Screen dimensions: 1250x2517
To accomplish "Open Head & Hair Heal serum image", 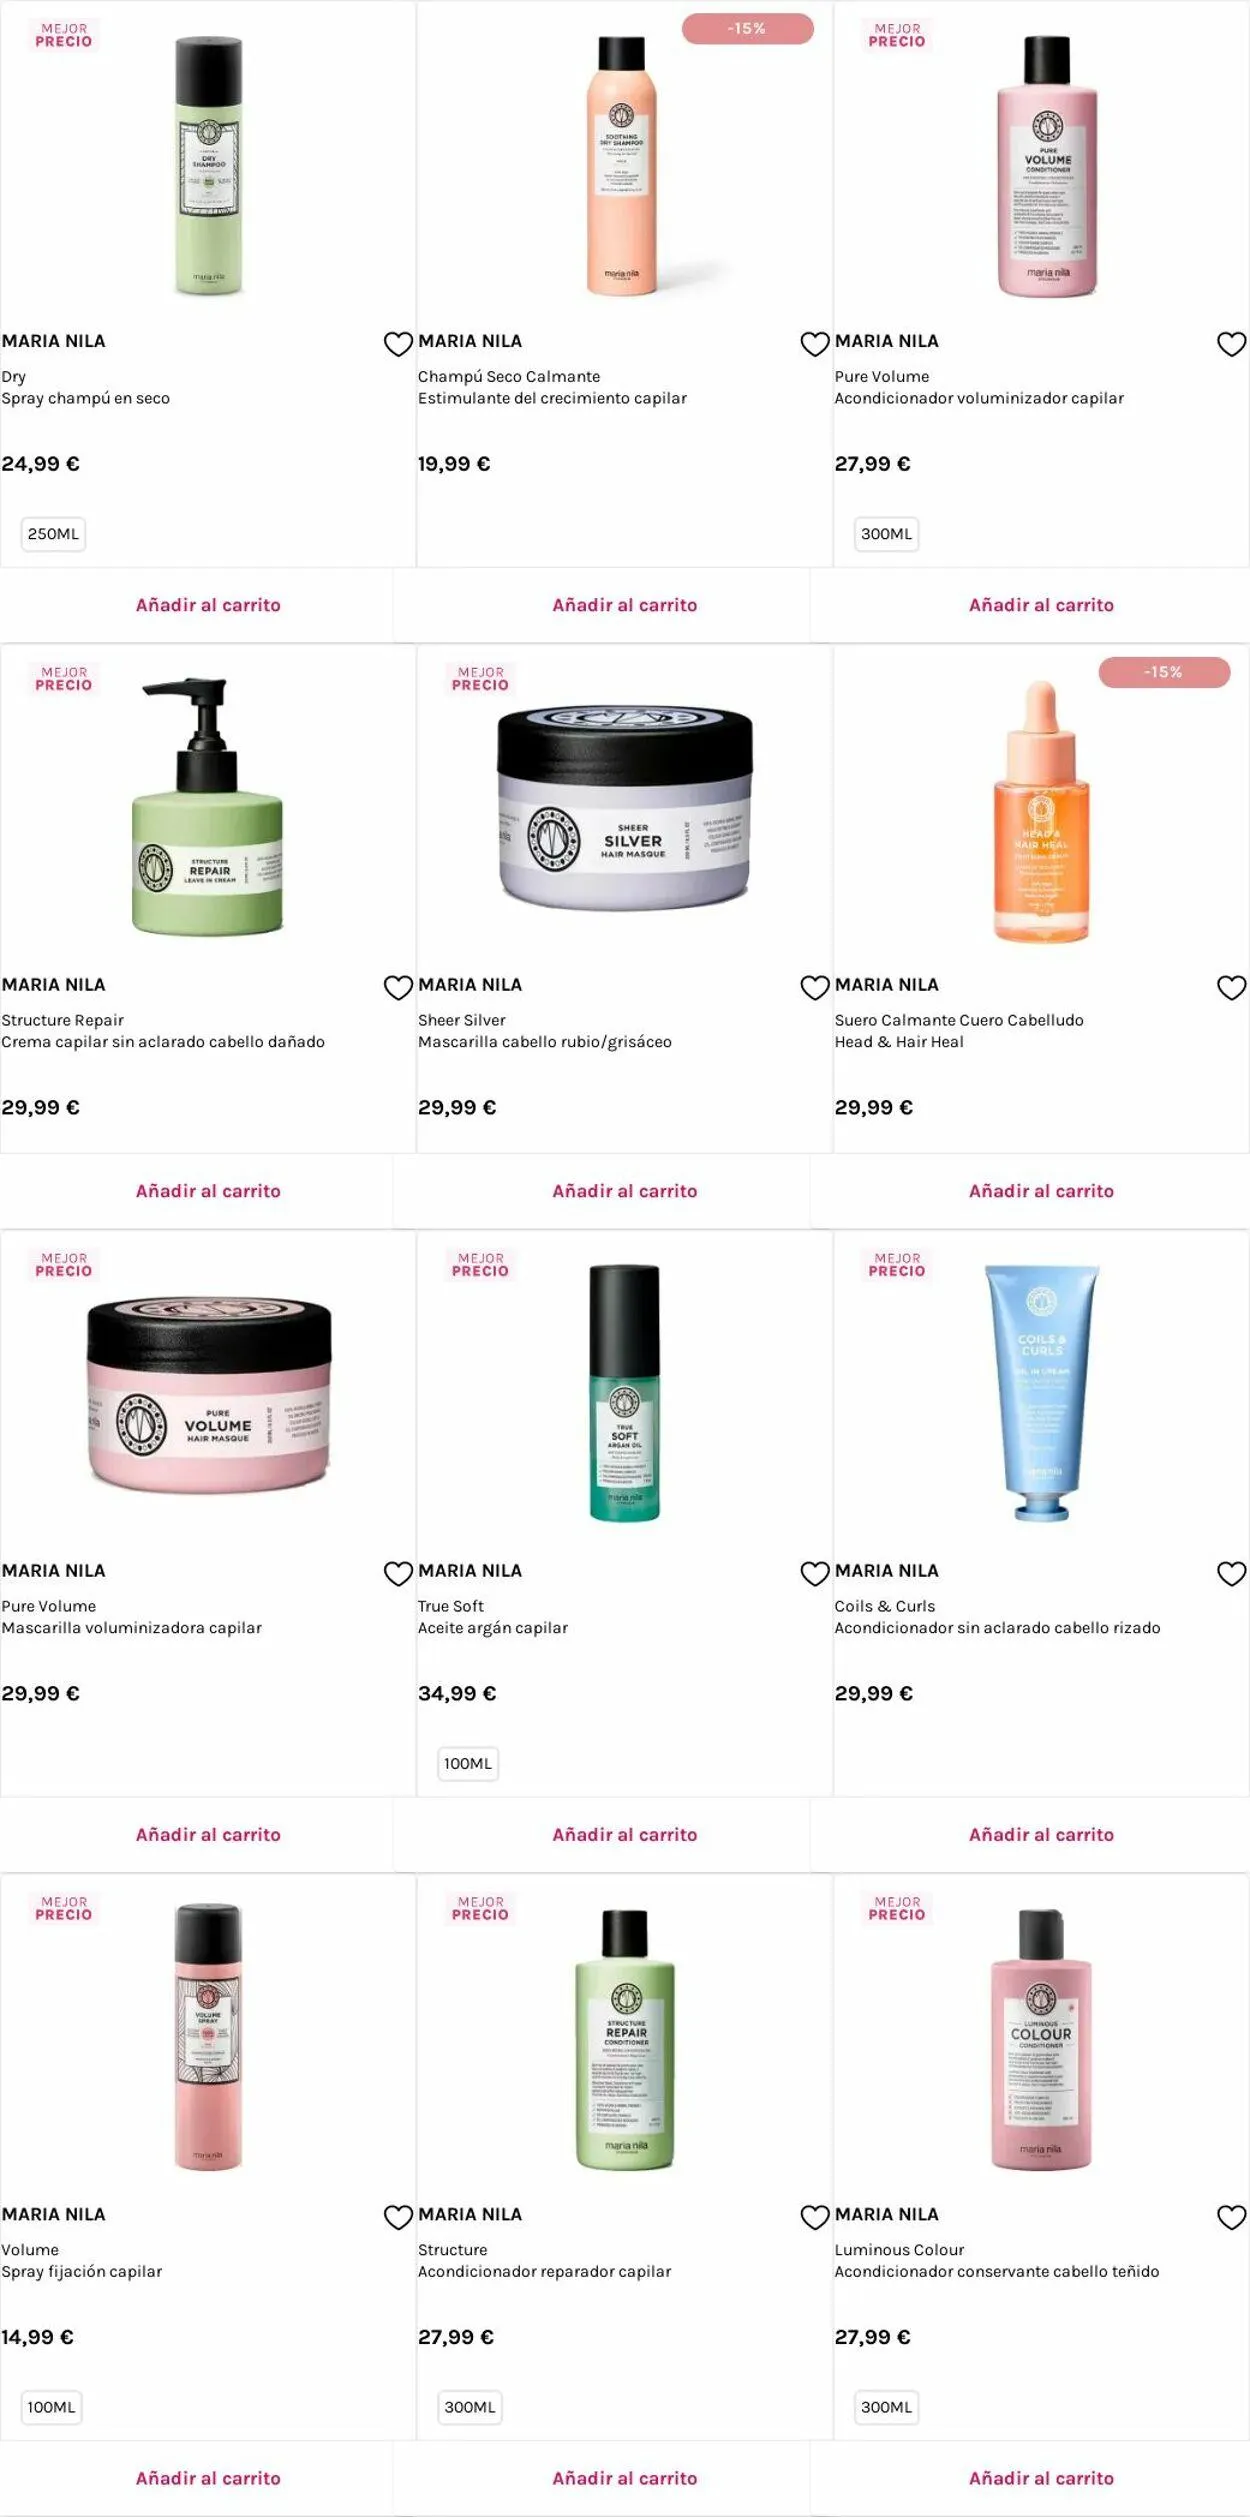I will [1041, 812].
